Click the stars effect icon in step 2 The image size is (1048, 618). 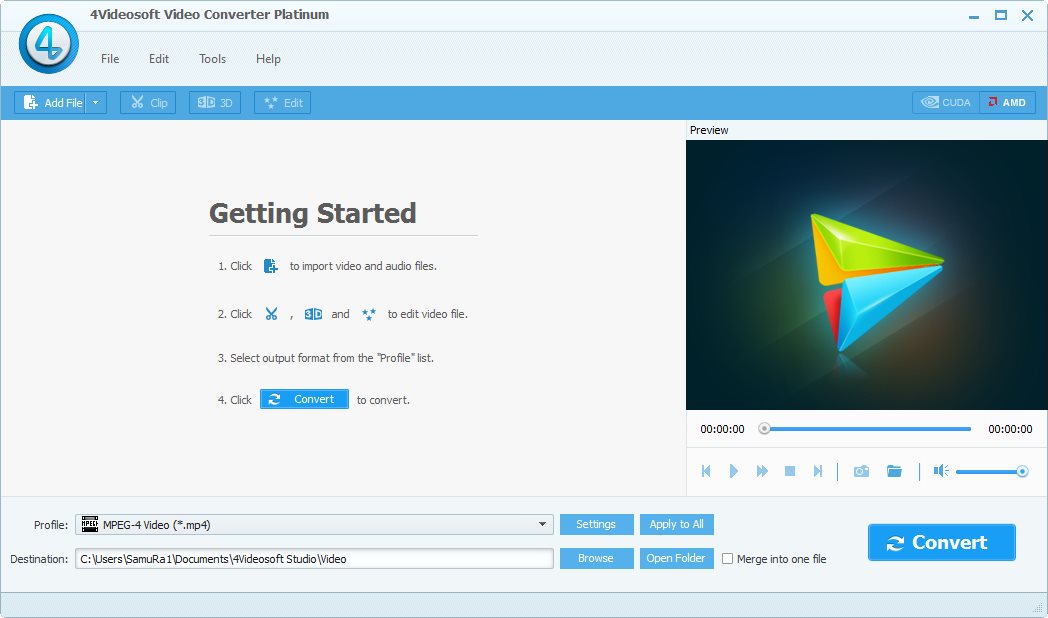(x=368, y=314)
